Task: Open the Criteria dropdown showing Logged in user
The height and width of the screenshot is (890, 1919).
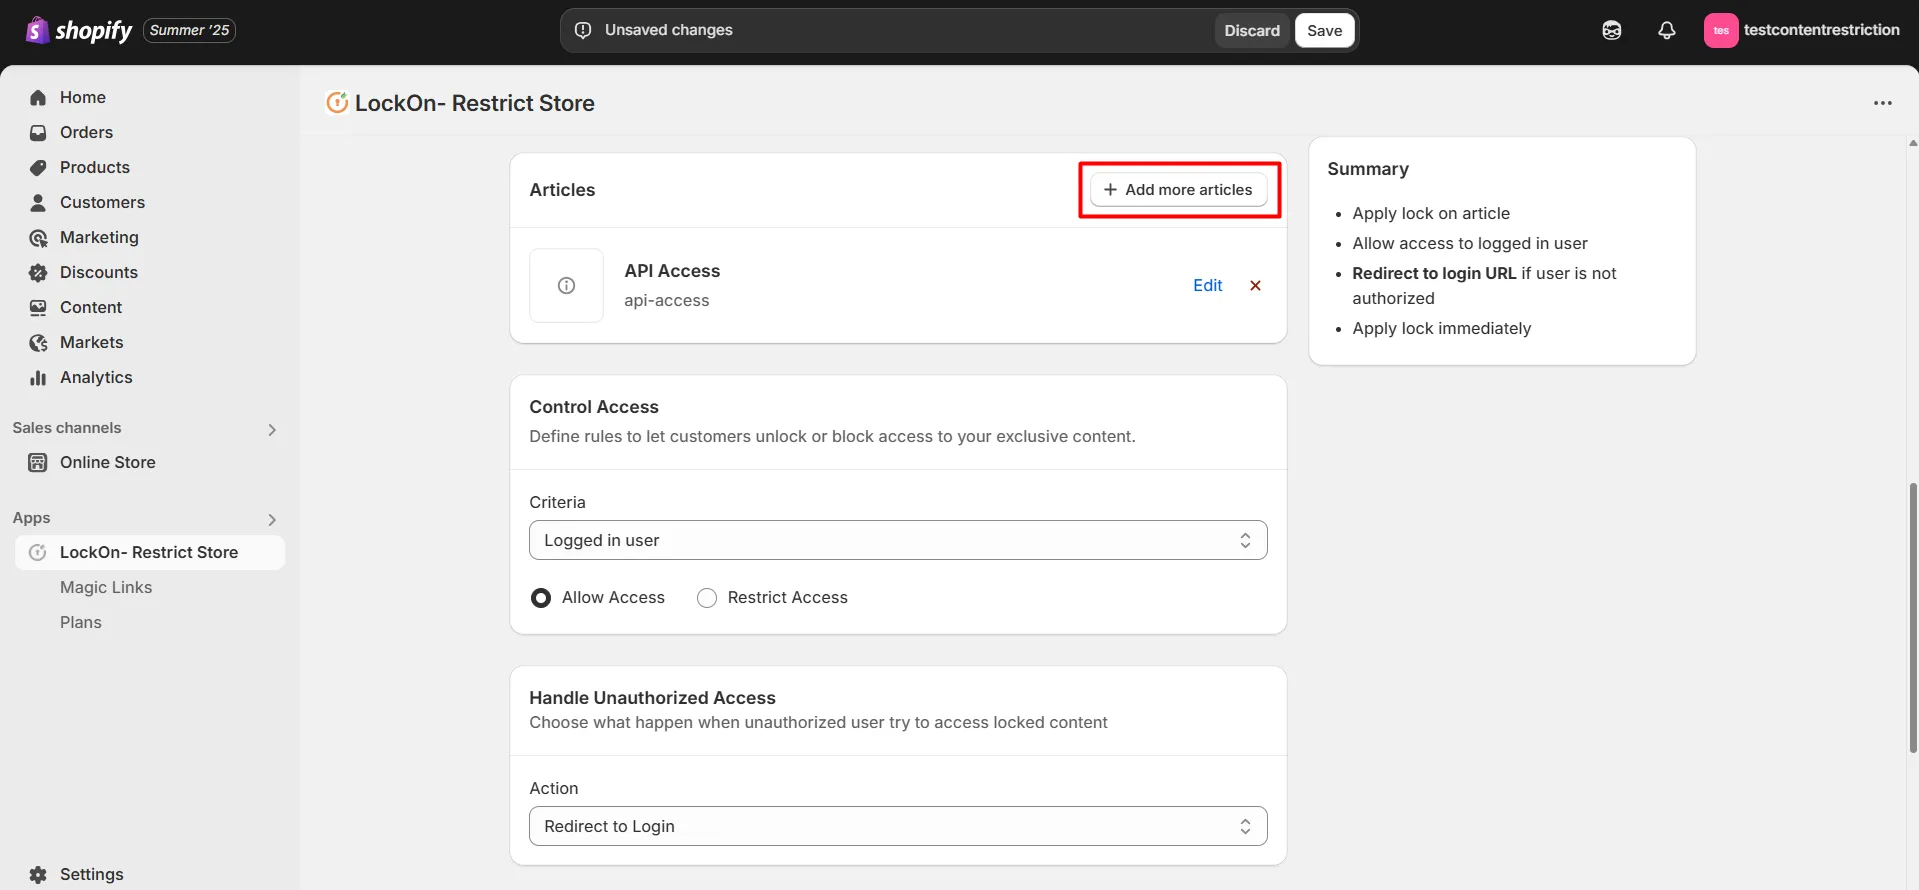Action: point(898,540)
